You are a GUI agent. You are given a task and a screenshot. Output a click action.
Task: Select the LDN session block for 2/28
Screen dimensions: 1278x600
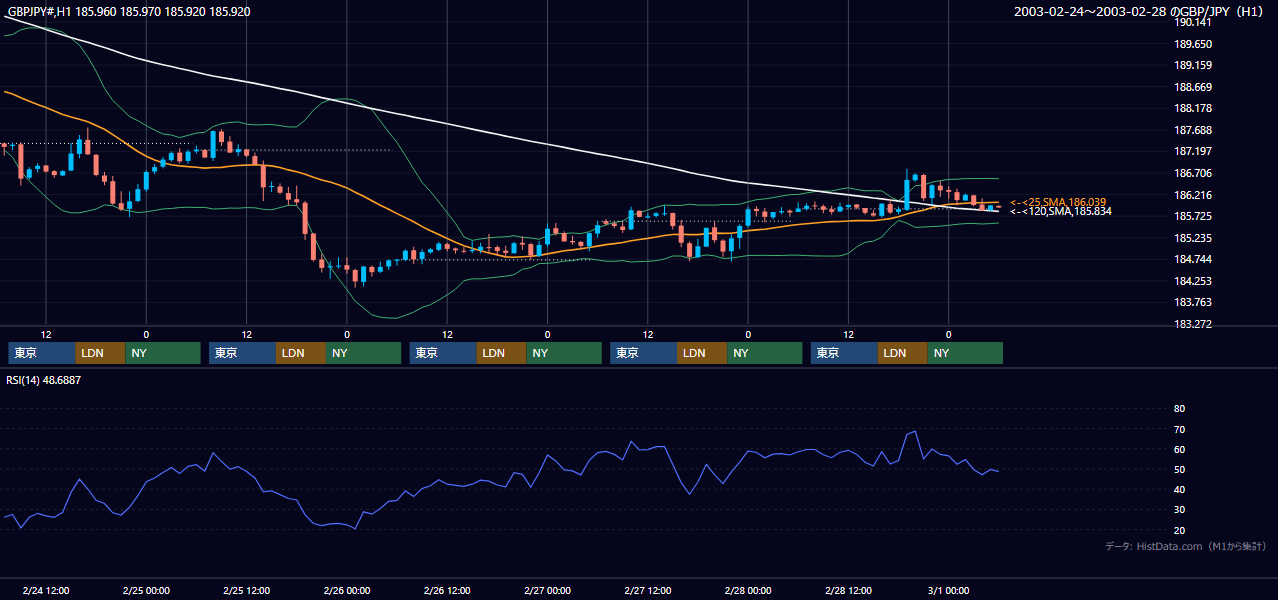[904, 353]
